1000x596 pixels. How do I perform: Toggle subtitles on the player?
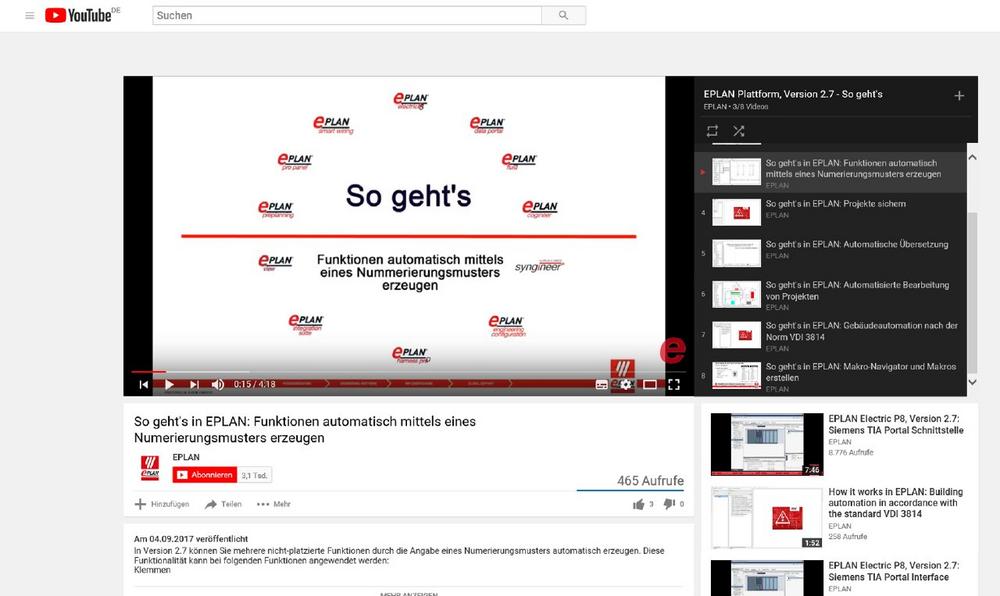(x=601, y=384)
